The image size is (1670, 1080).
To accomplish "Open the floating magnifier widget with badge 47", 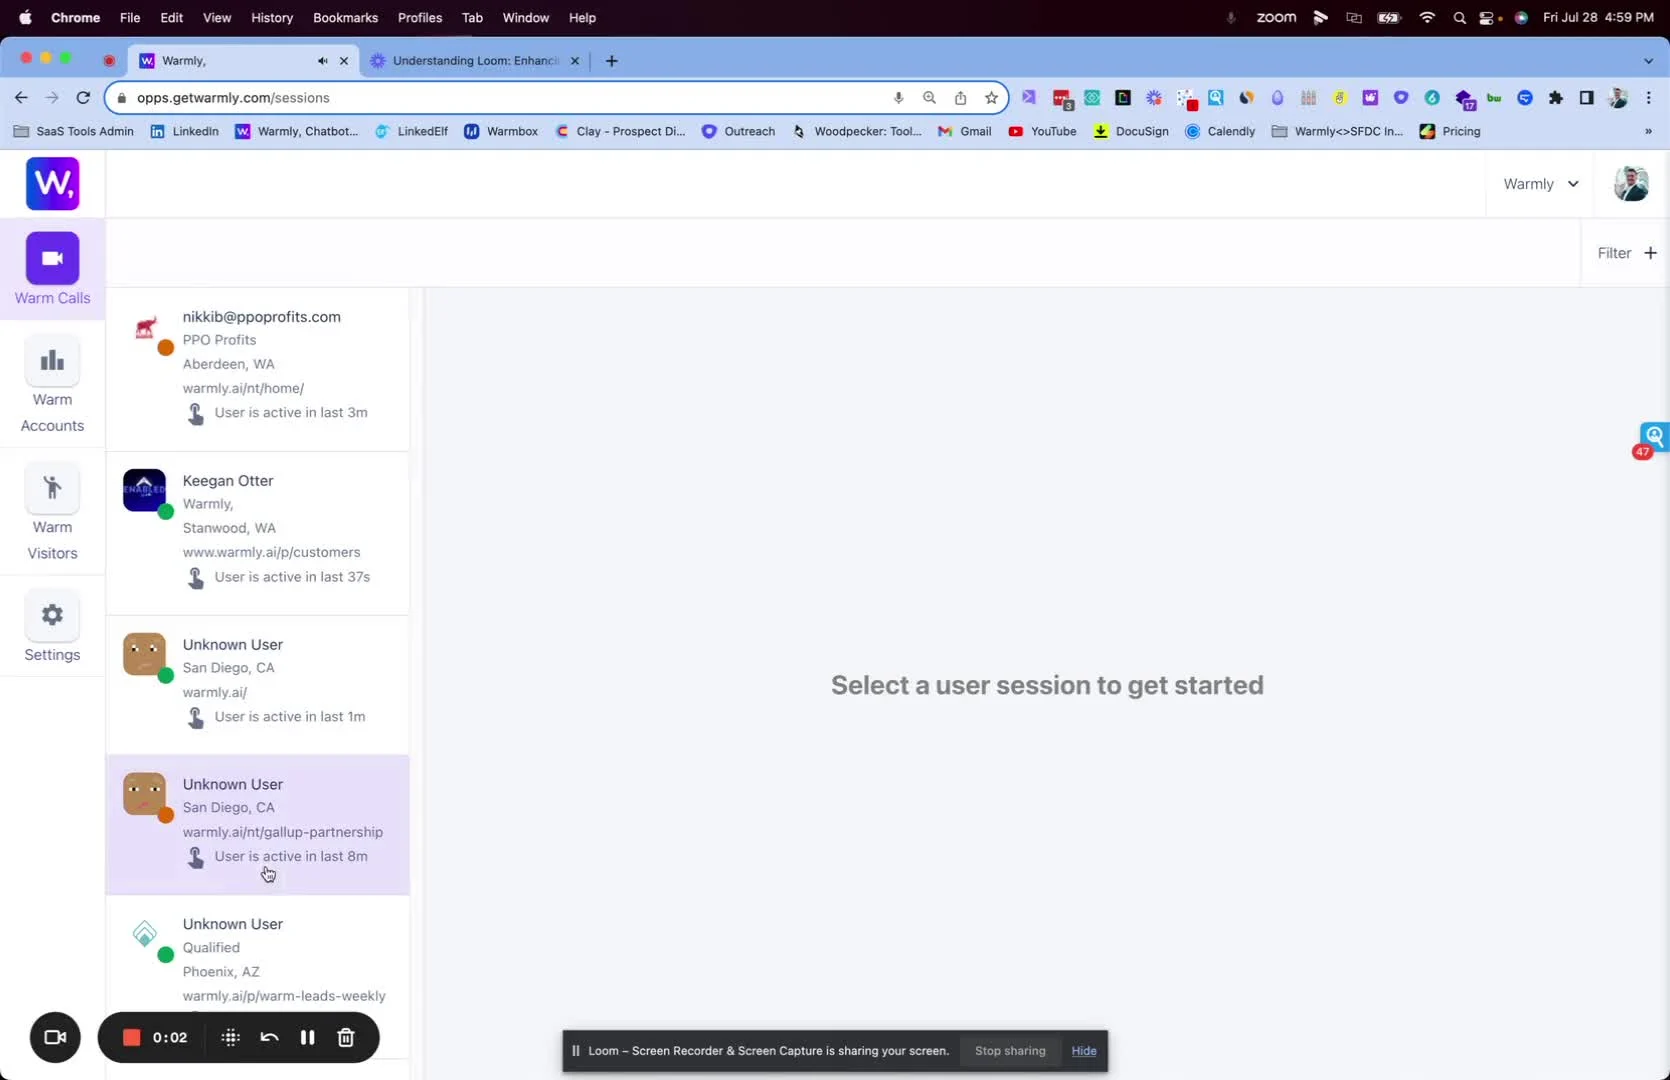I will pyautogui.click(x=1653, y=438).
